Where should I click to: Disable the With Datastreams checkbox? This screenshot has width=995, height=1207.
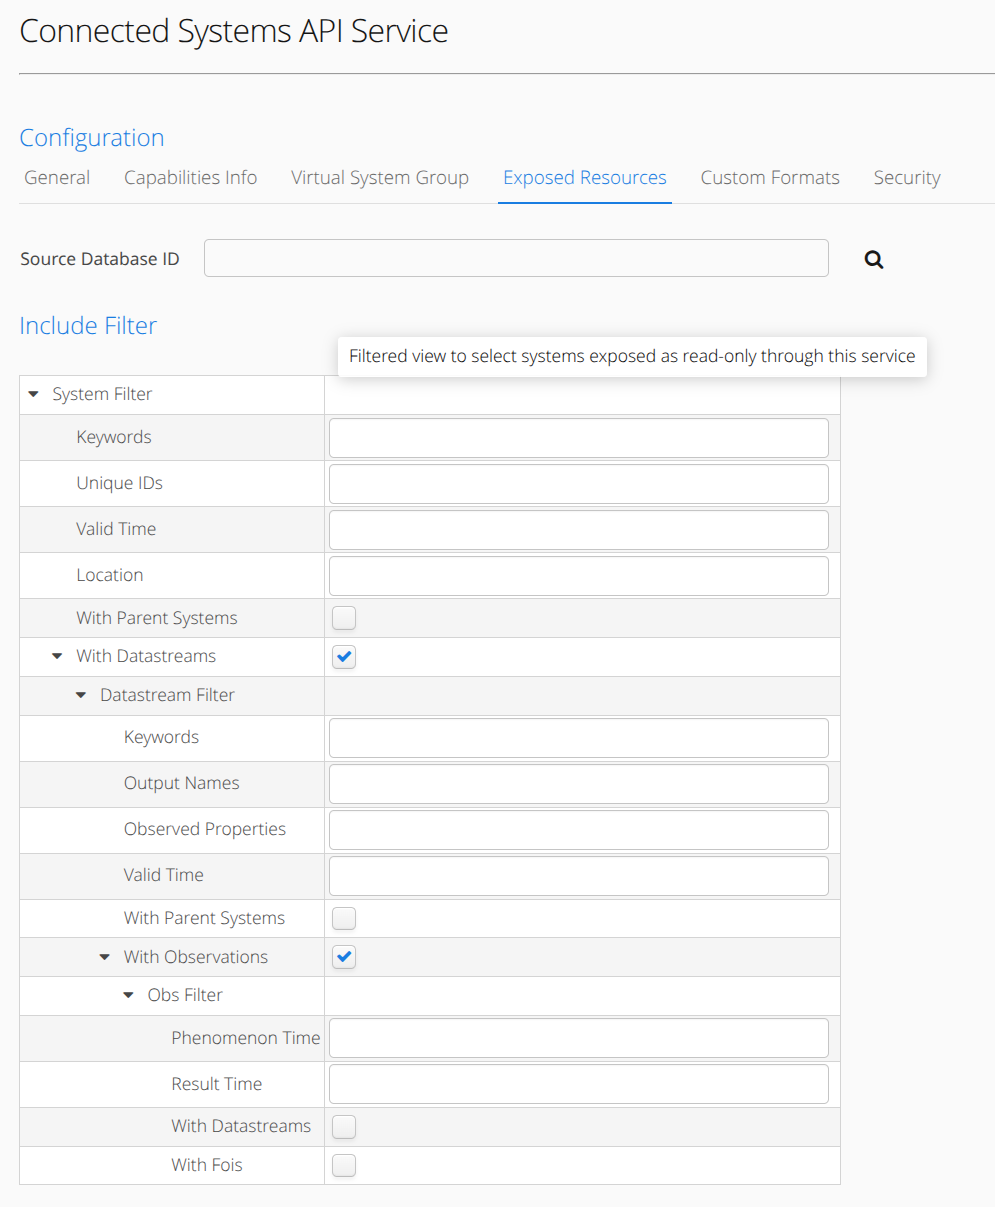343,657
